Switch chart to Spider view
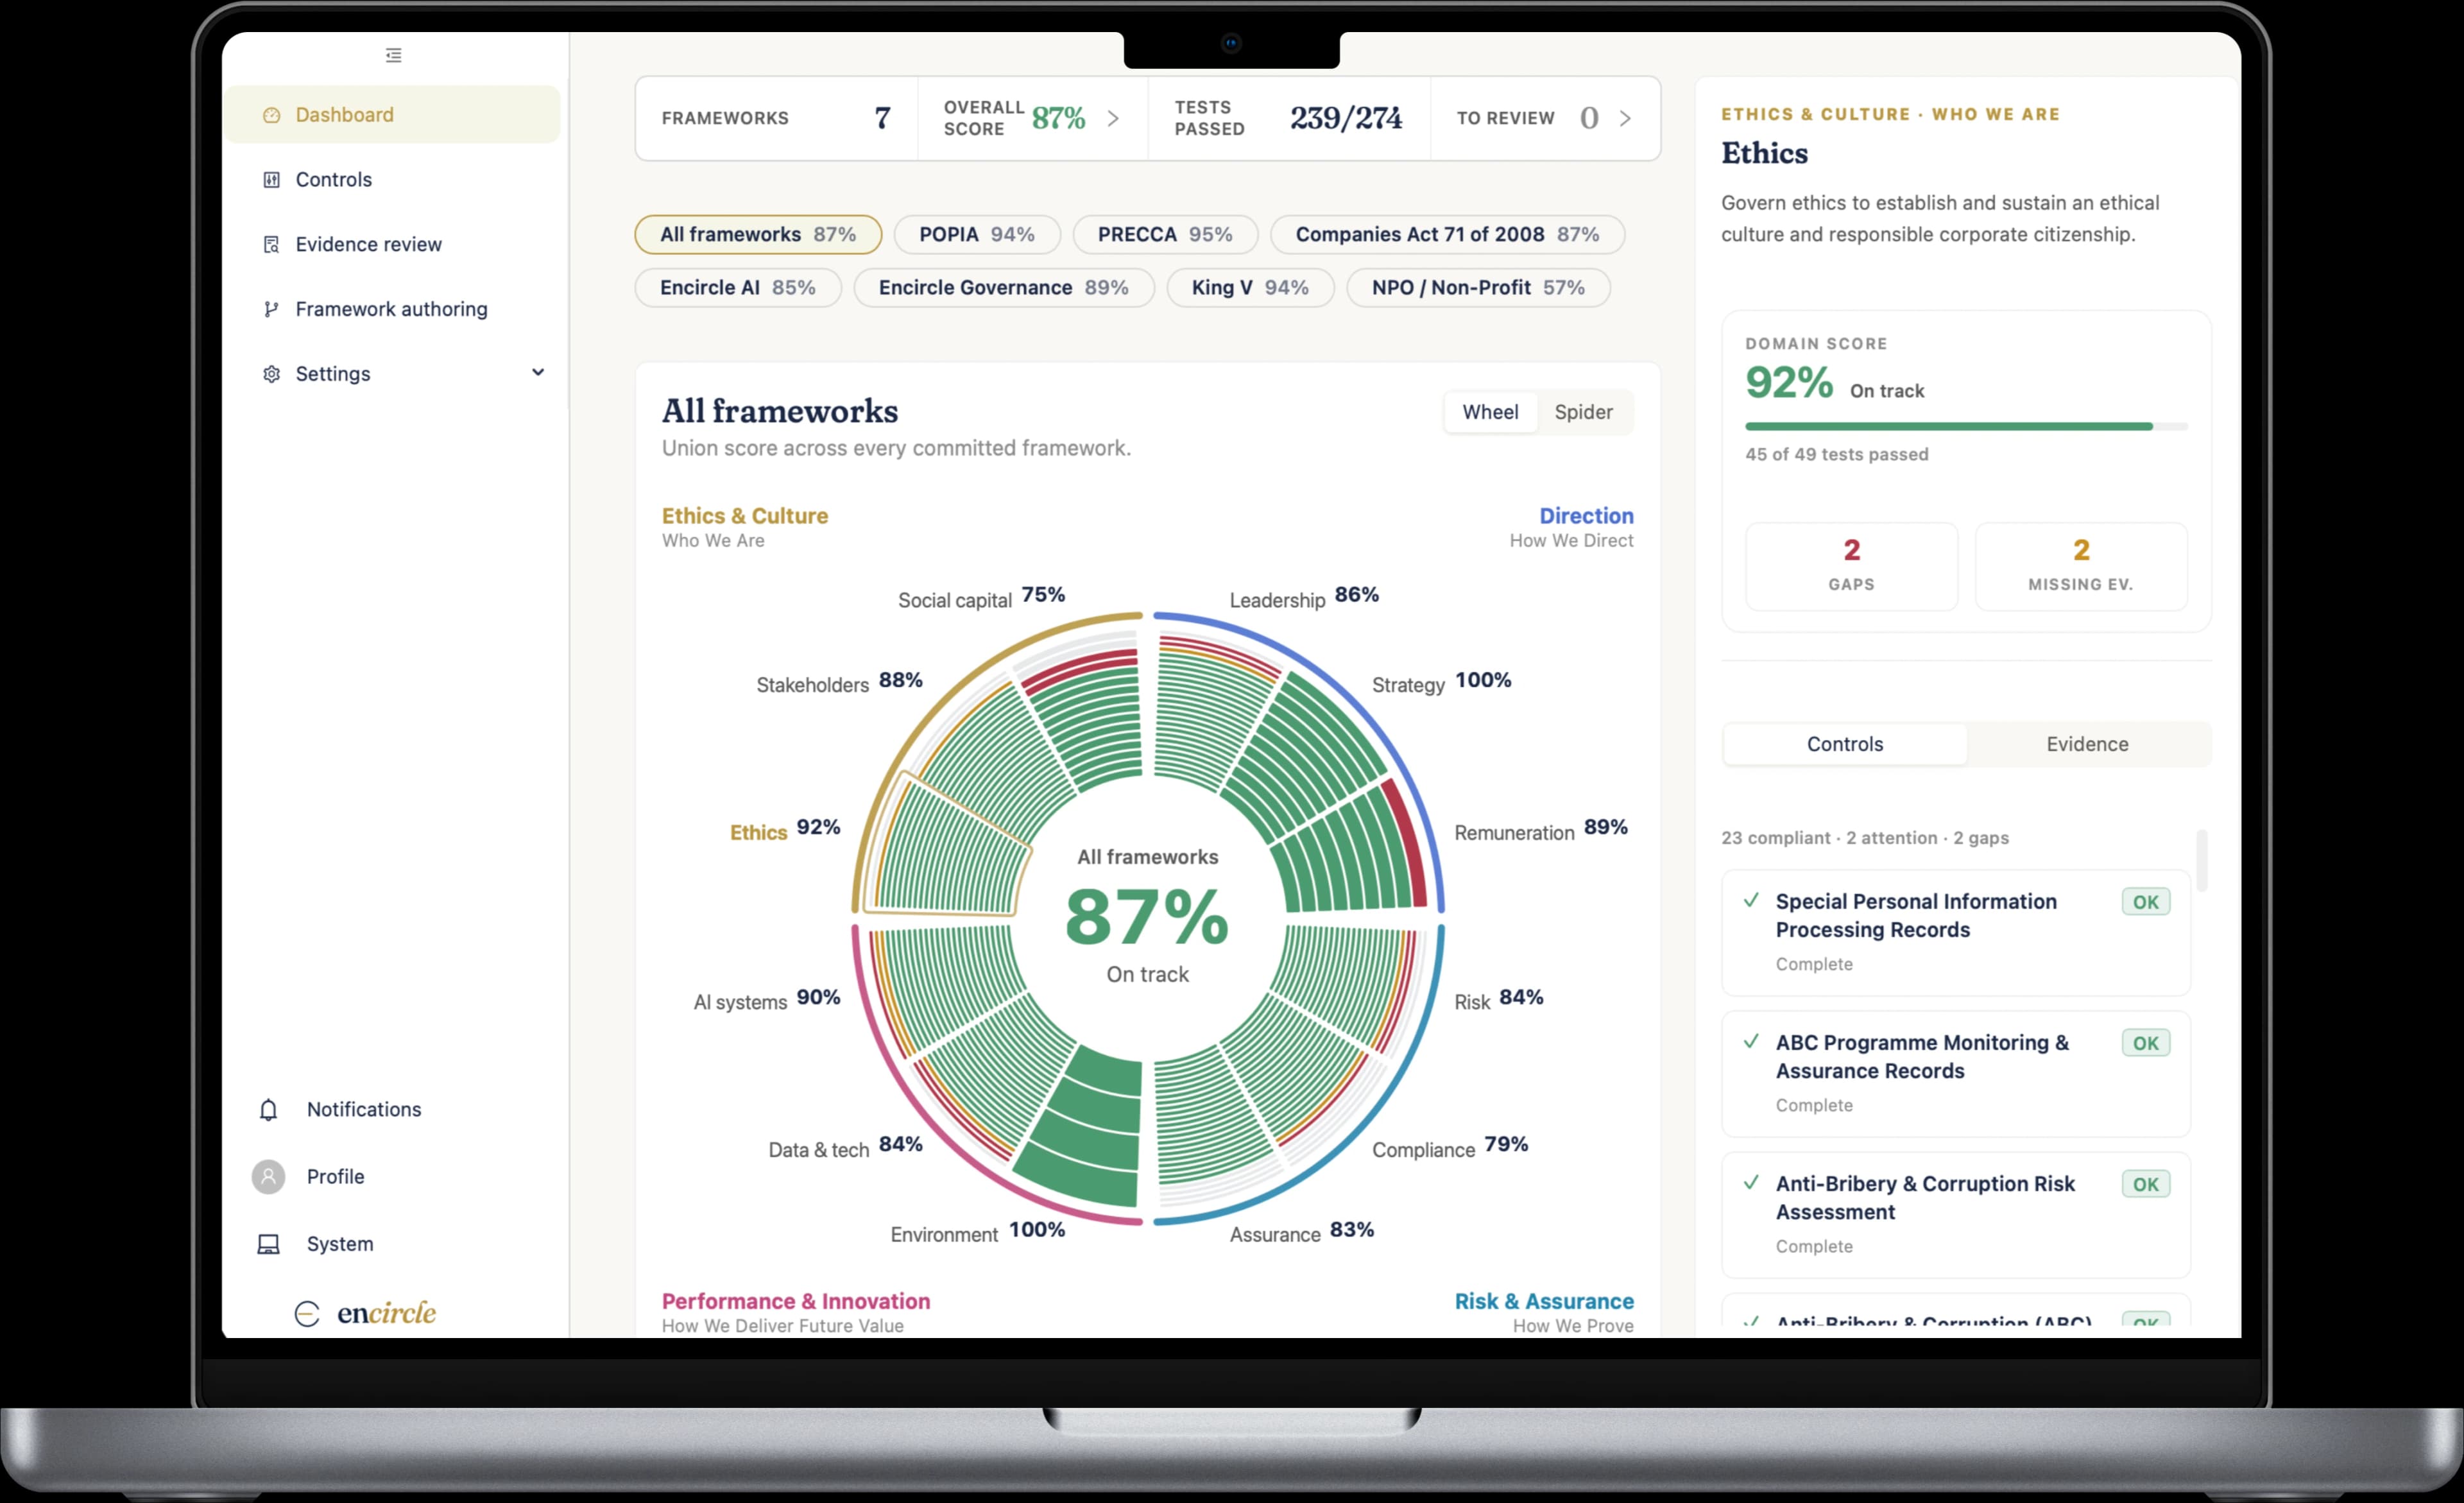Image resolution: width=2464 pixels, height=1503 pixels. [x=1583, y=412]
